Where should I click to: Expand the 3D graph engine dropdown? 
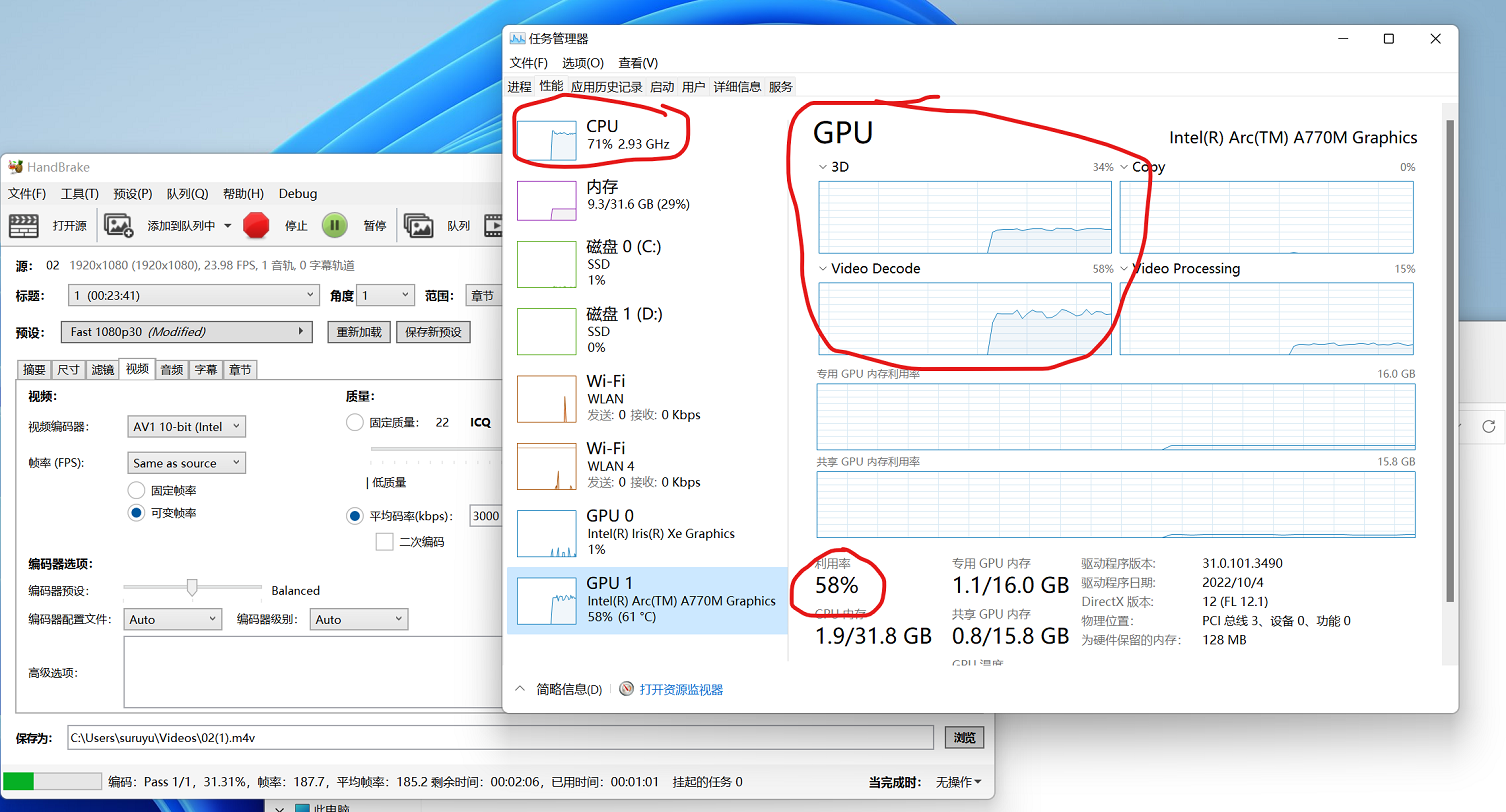[x=823, y=167]
